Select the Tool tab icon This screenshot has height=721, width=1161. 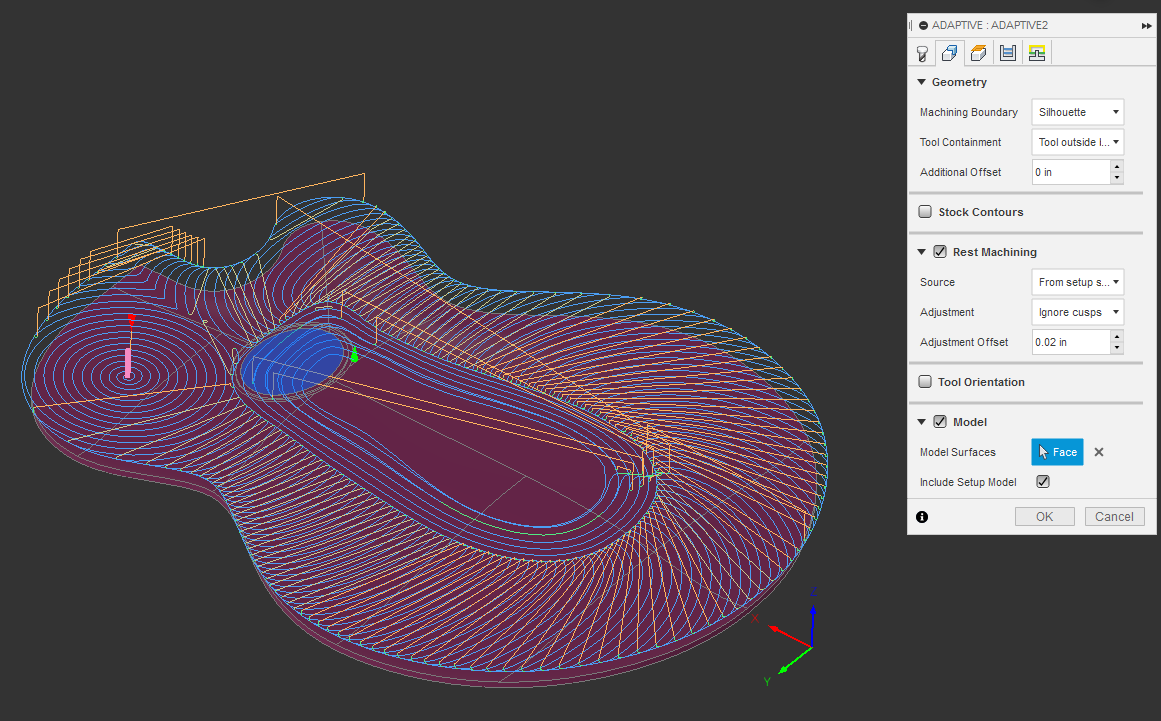point(921,52)
